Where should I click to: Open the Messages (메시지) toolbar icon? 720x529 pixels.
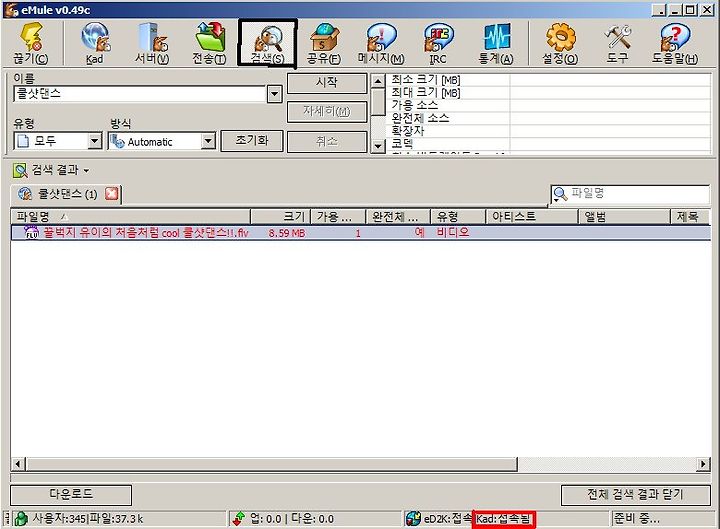click(x=381, y=43)
